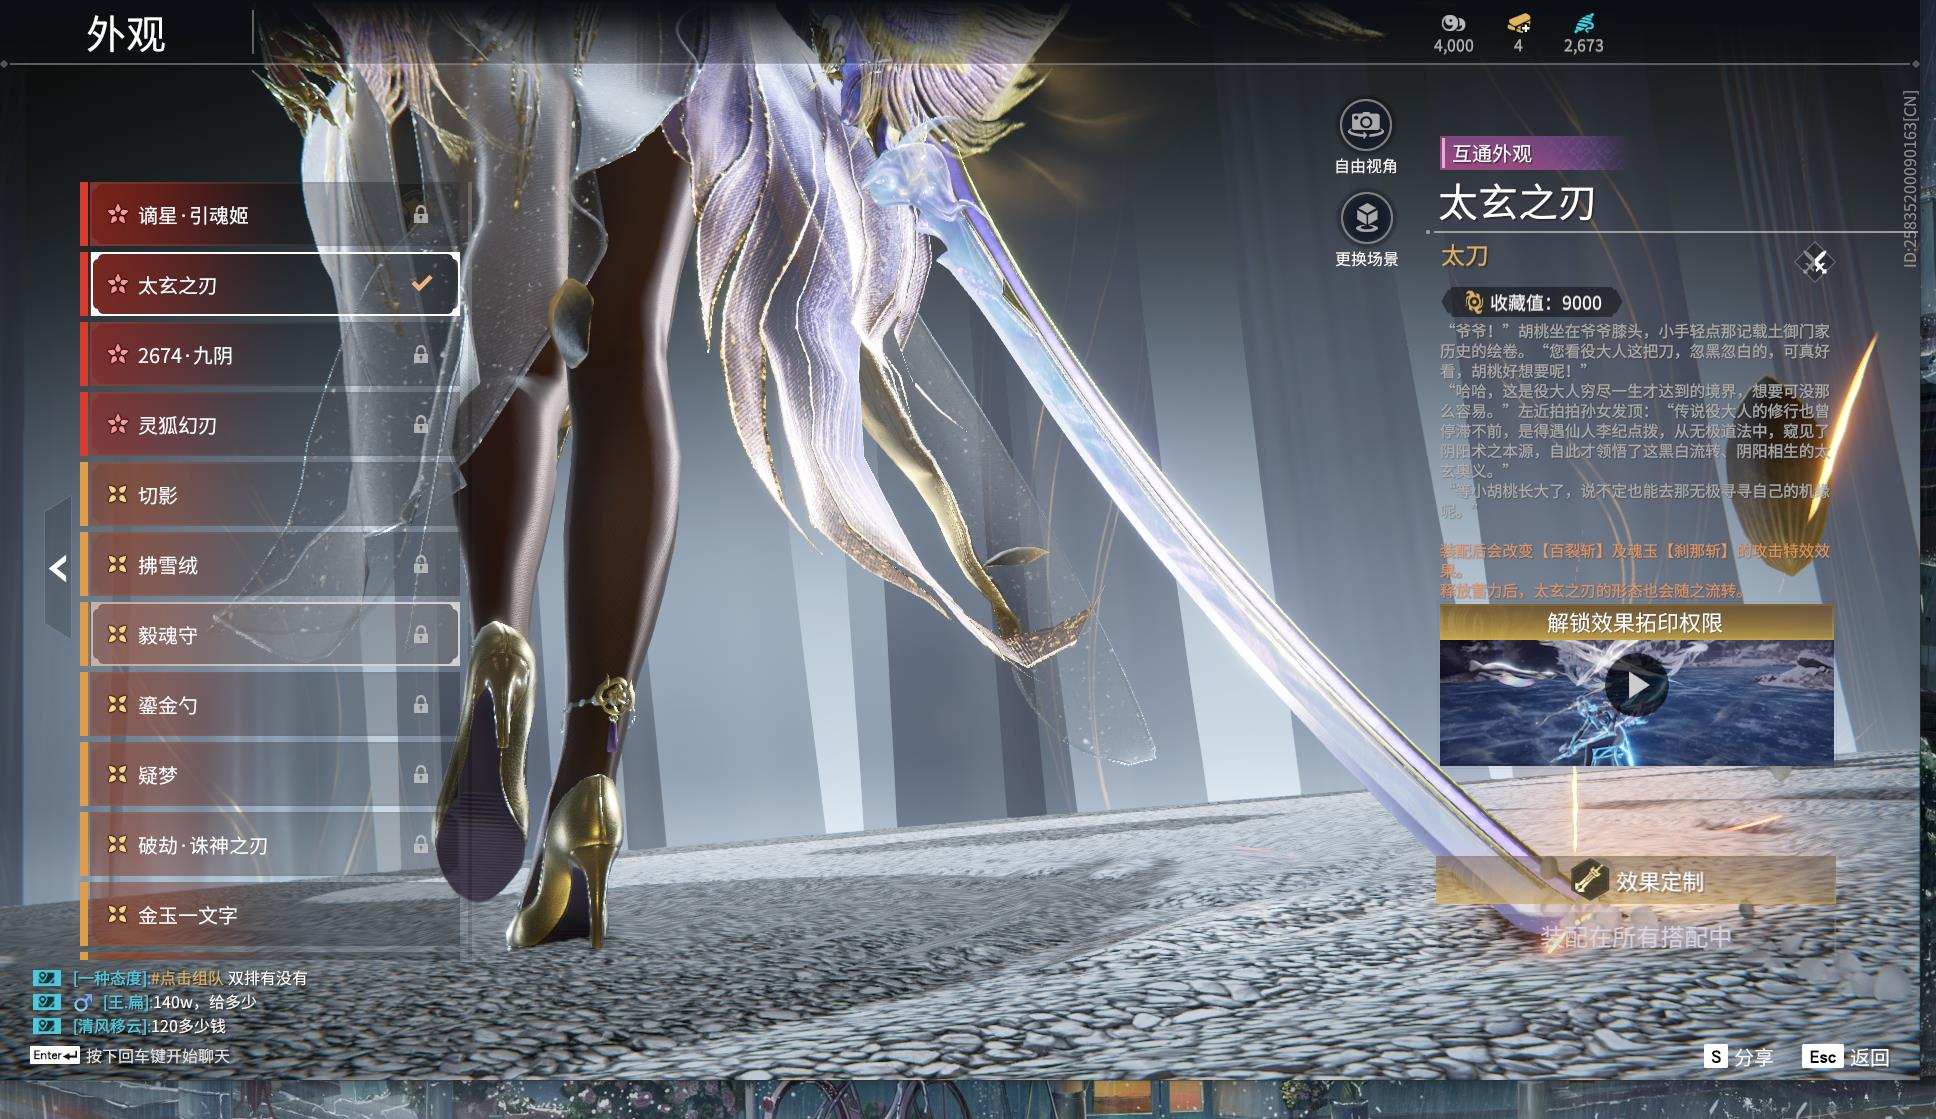Click the chat prompt 按下回车键开始聊天
The width and height of the screenshot is (1936, 1119).
click(158, 1056)
